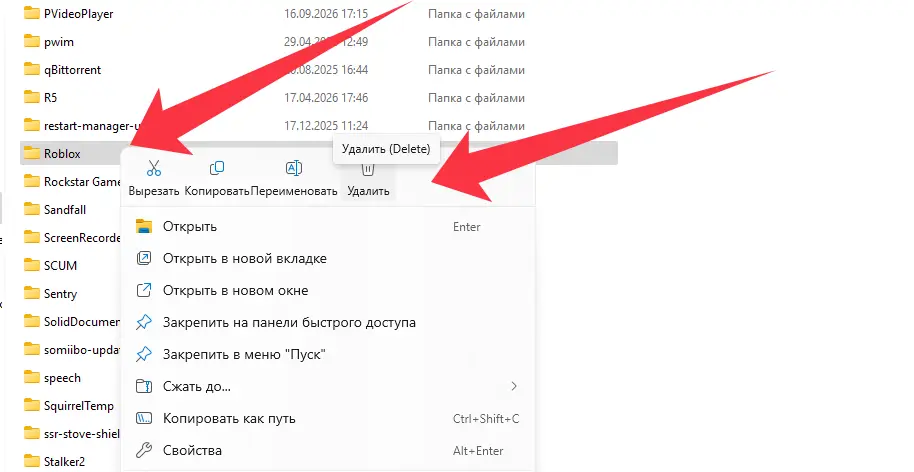Click the ssr-stove-shield folder icon
The height and width of the screenshot is (472, 914).
(x=31, y=434)
